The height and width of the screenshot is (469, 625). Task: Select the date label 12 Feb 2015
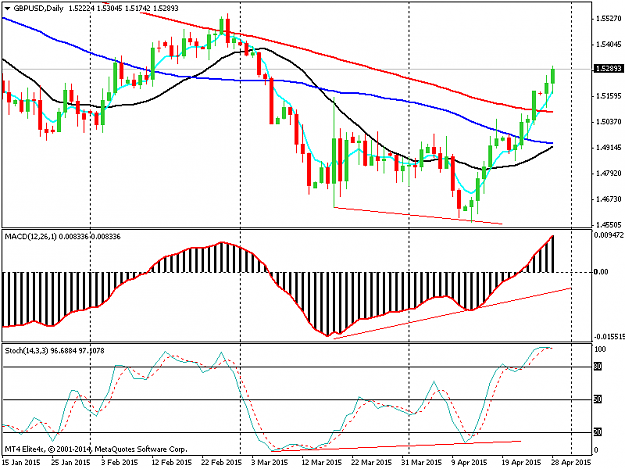coord(172,463)
